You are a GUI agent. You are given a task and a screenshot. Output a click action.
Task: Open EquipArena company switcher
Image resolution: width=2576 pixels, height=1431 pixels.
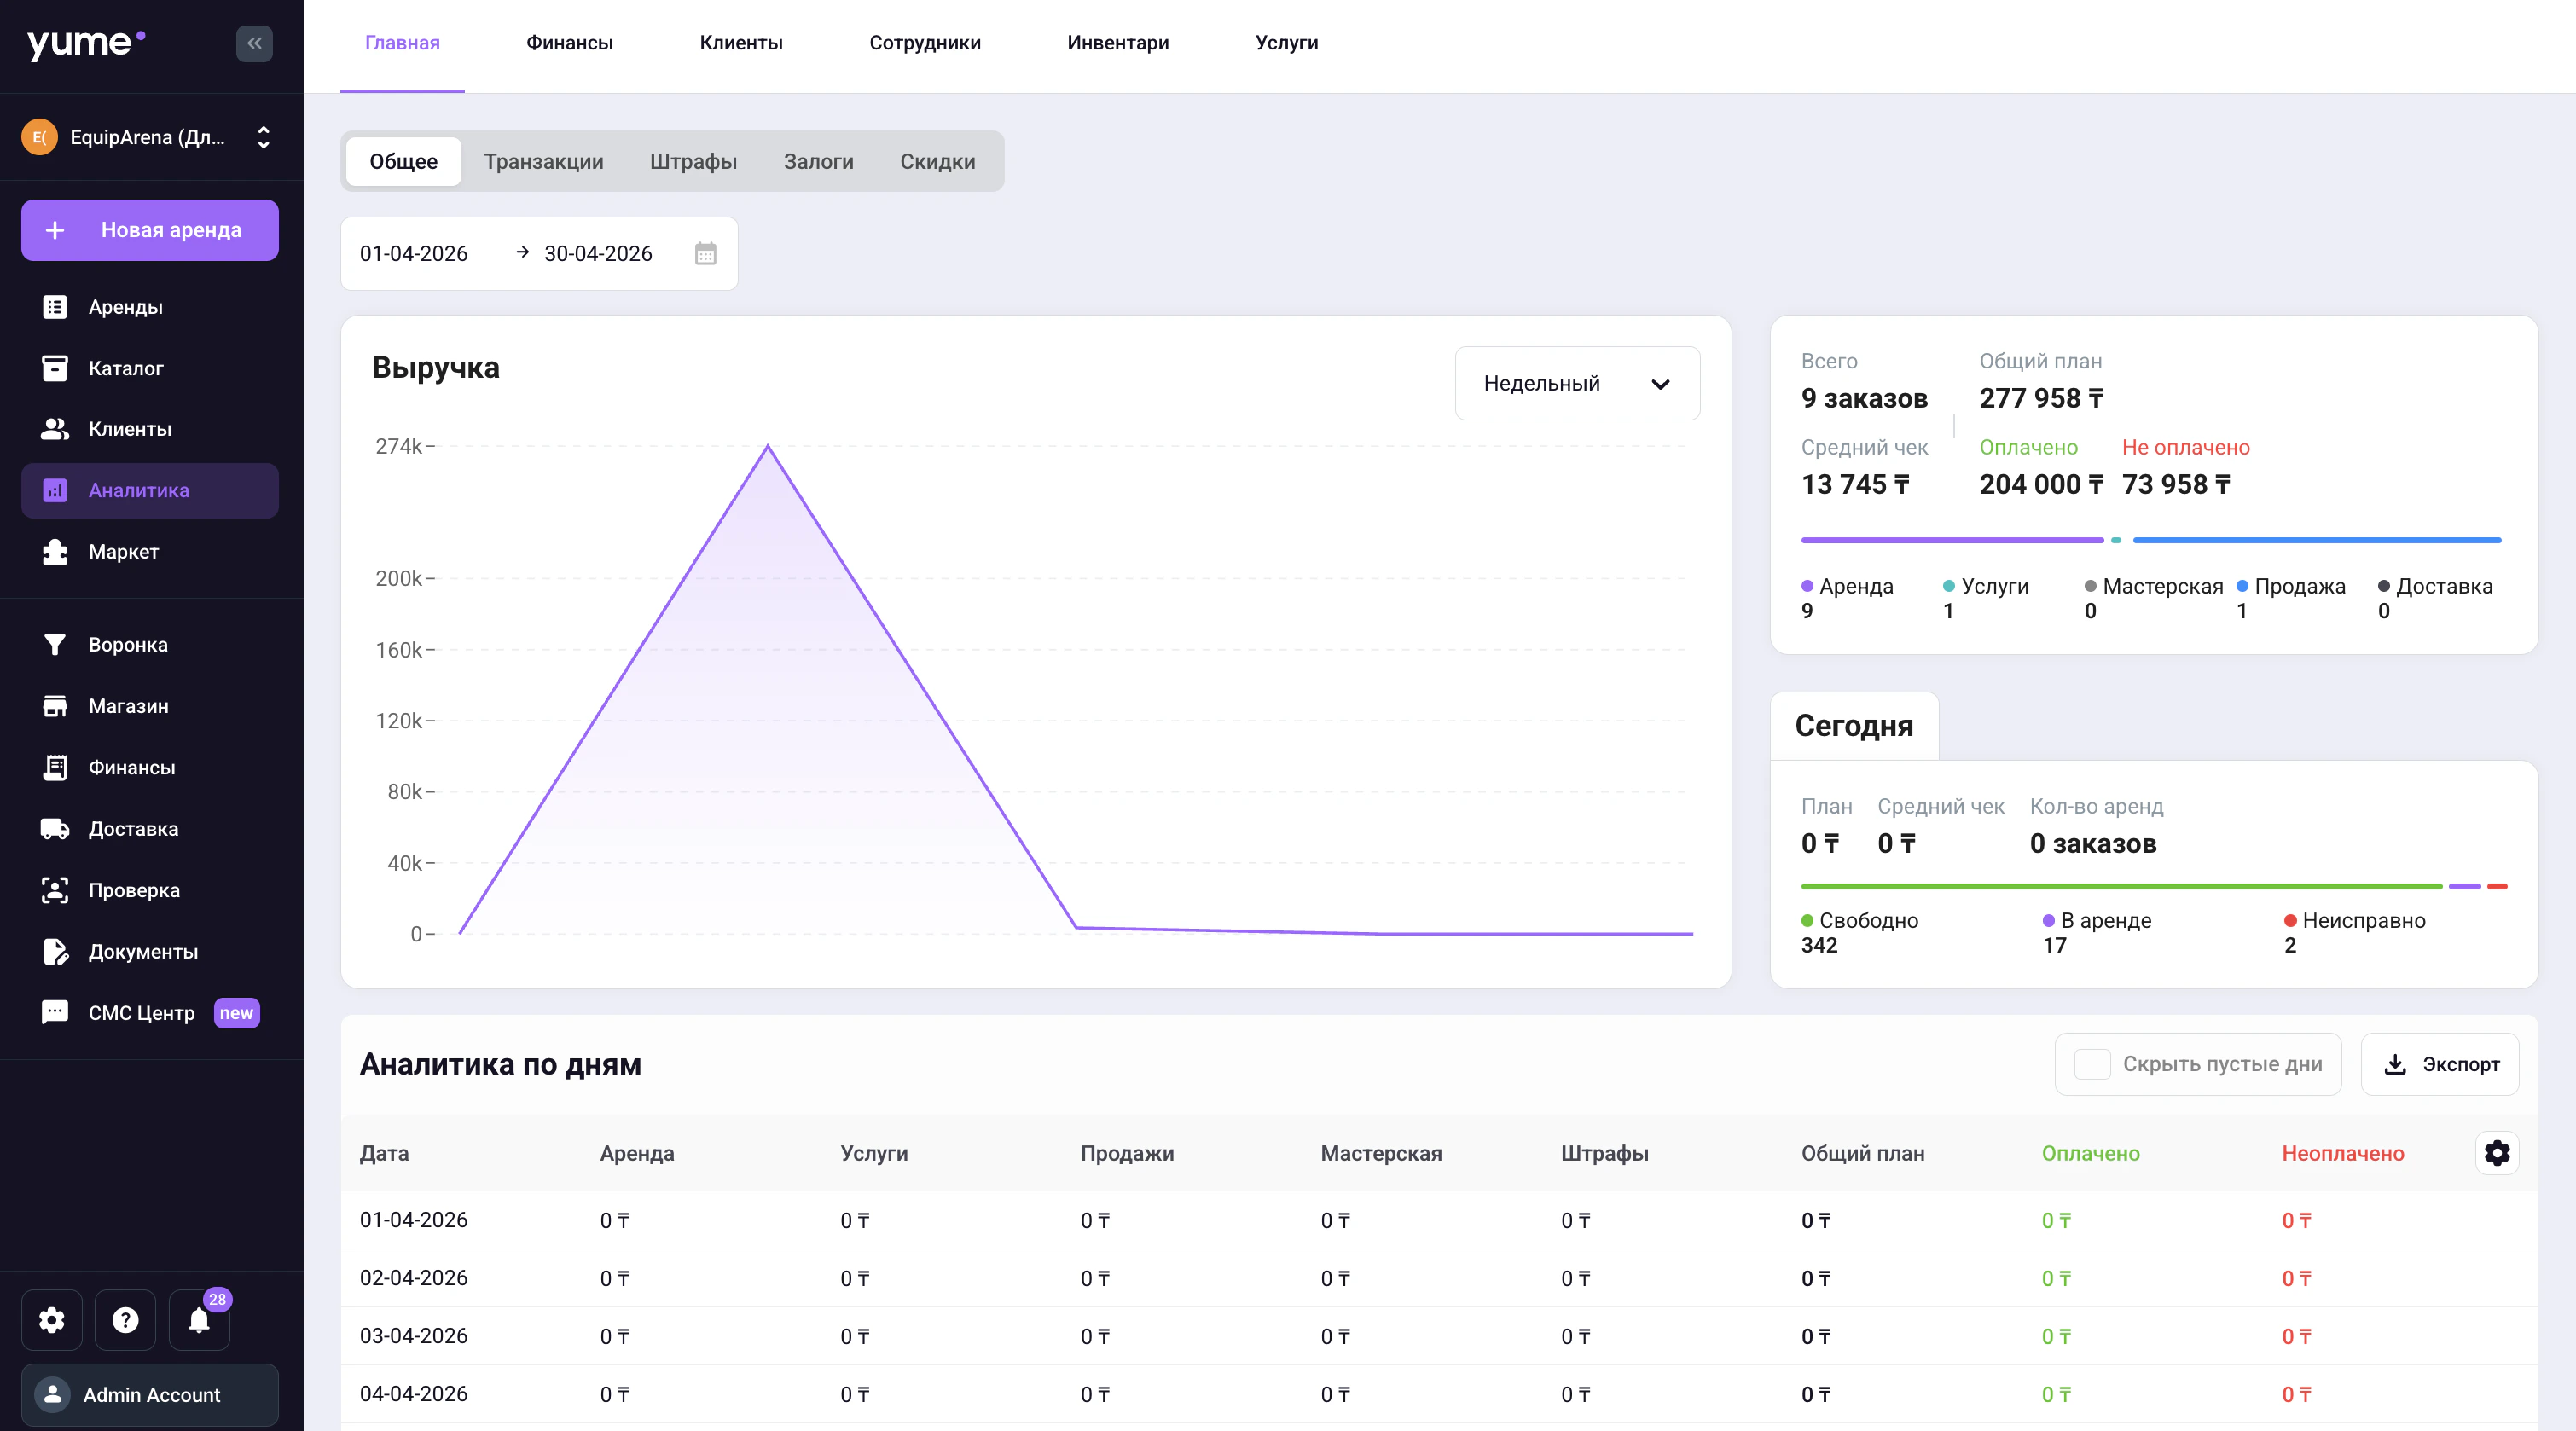(150, 137)
